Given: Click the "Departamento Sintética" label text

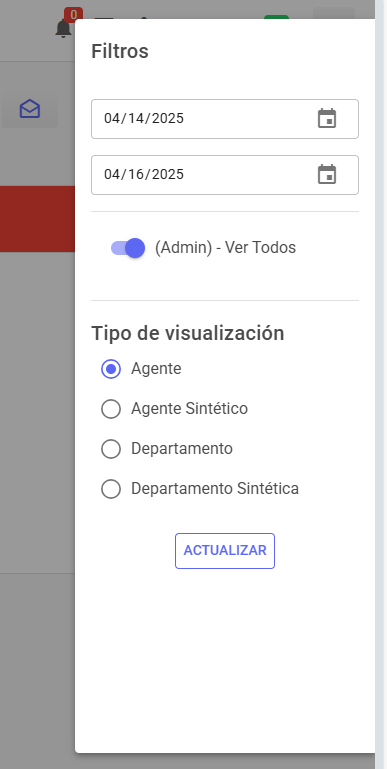Looking at the screenshot, I should coord(215,488).
